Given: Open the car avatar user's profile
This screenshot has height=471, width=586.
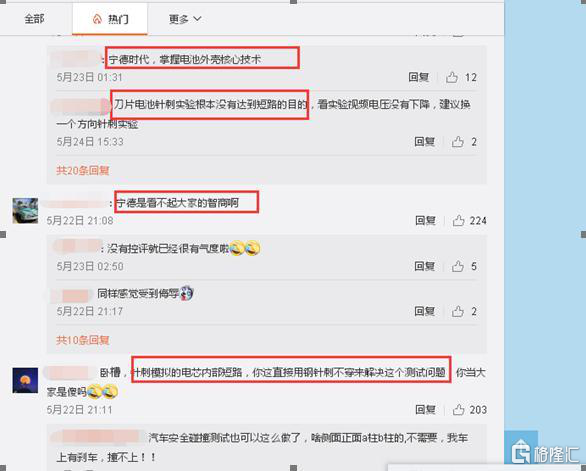Looking at the screenshot, I should pyautogui.click(x=25, y=211).
